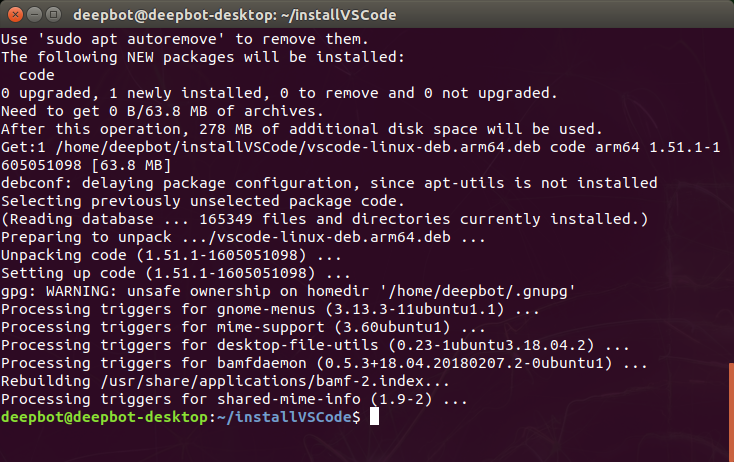
Task: Click the indented package name "code"
Action: tap(37, 75)
